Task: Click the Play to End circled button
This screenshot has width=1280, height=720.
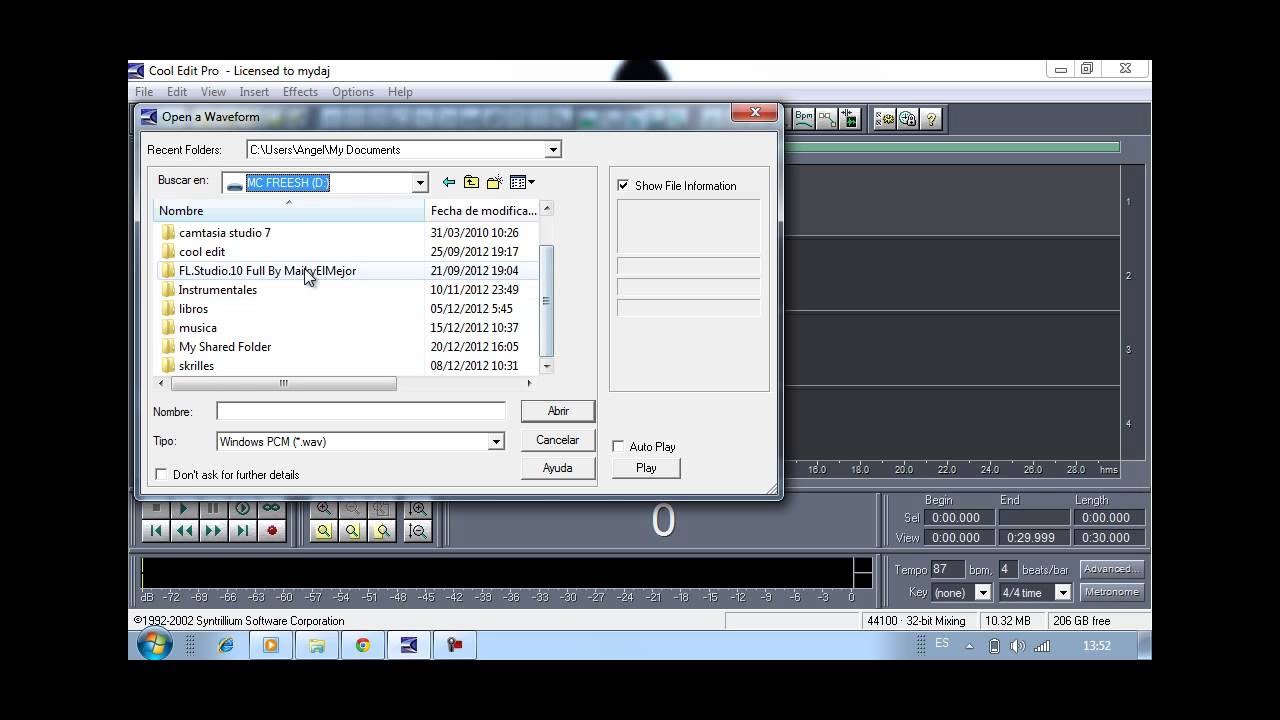Action: (x=242, y=509)
